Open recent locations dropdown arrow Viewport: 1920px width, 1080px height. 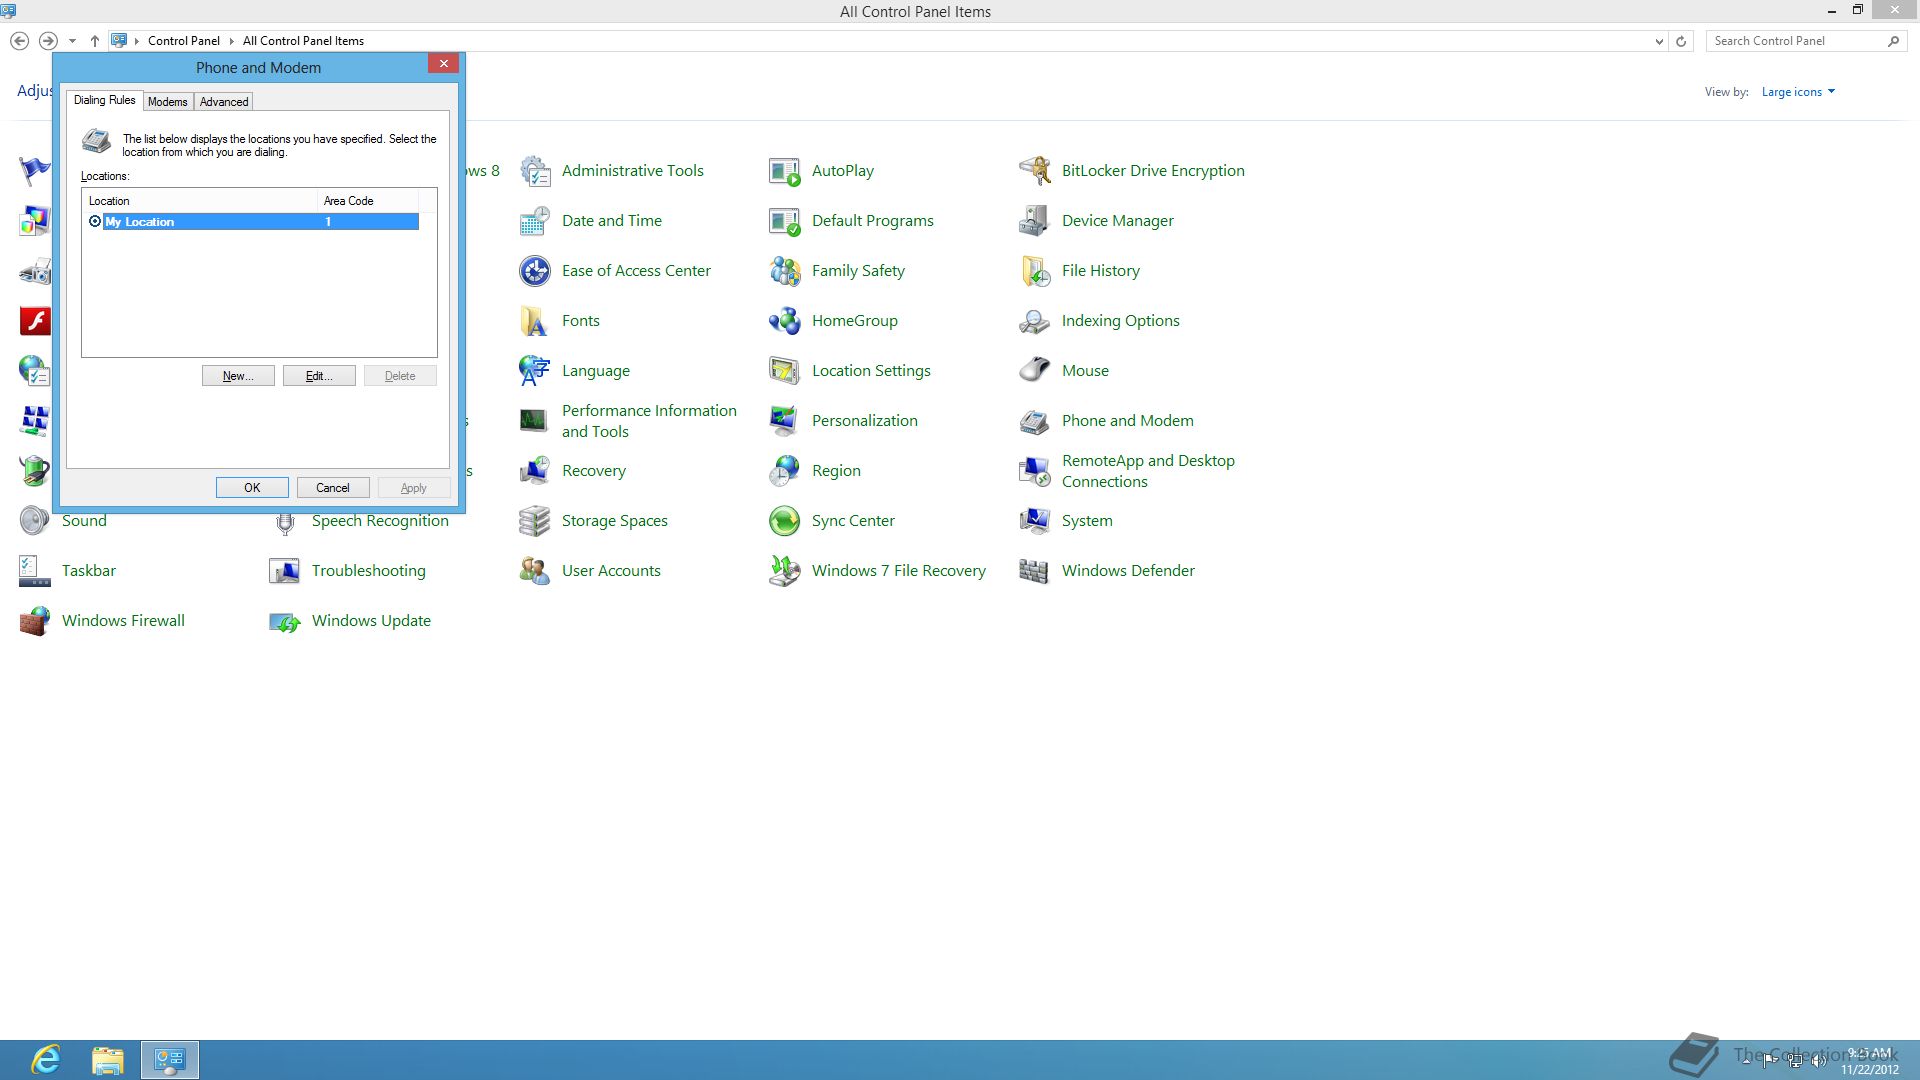[72, 41]
